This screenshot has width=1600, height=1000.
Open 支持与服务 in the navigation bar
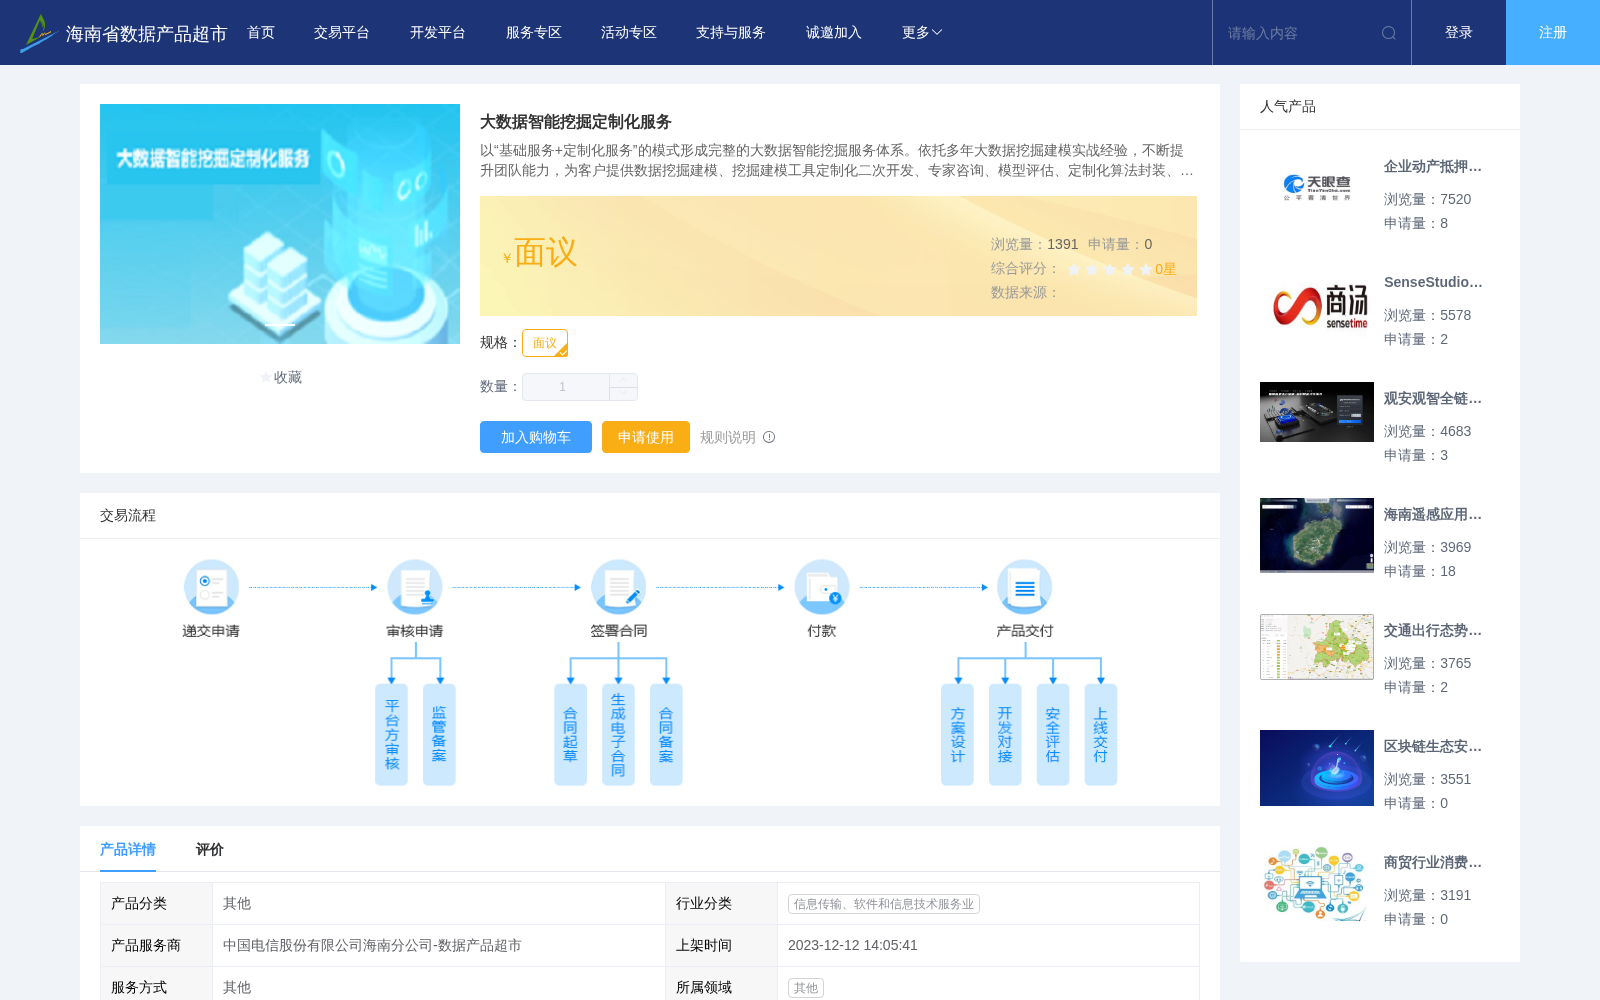coord(731,33)
